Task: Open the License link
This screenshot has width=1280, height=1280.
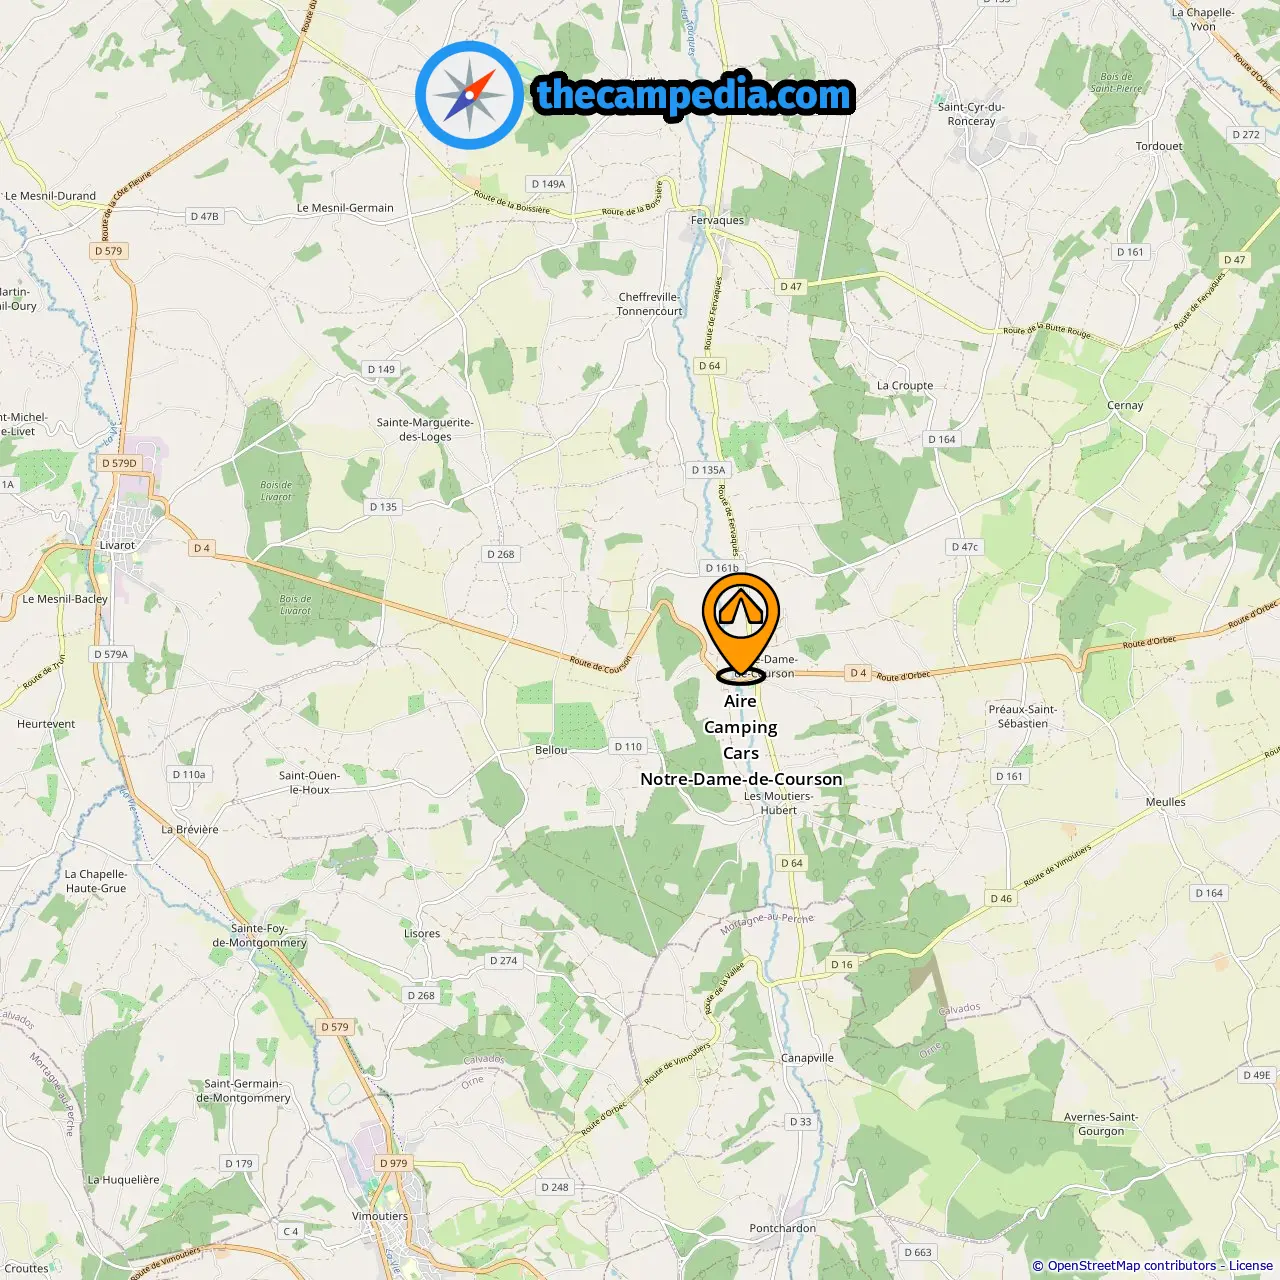Action: [1250, 1265]
